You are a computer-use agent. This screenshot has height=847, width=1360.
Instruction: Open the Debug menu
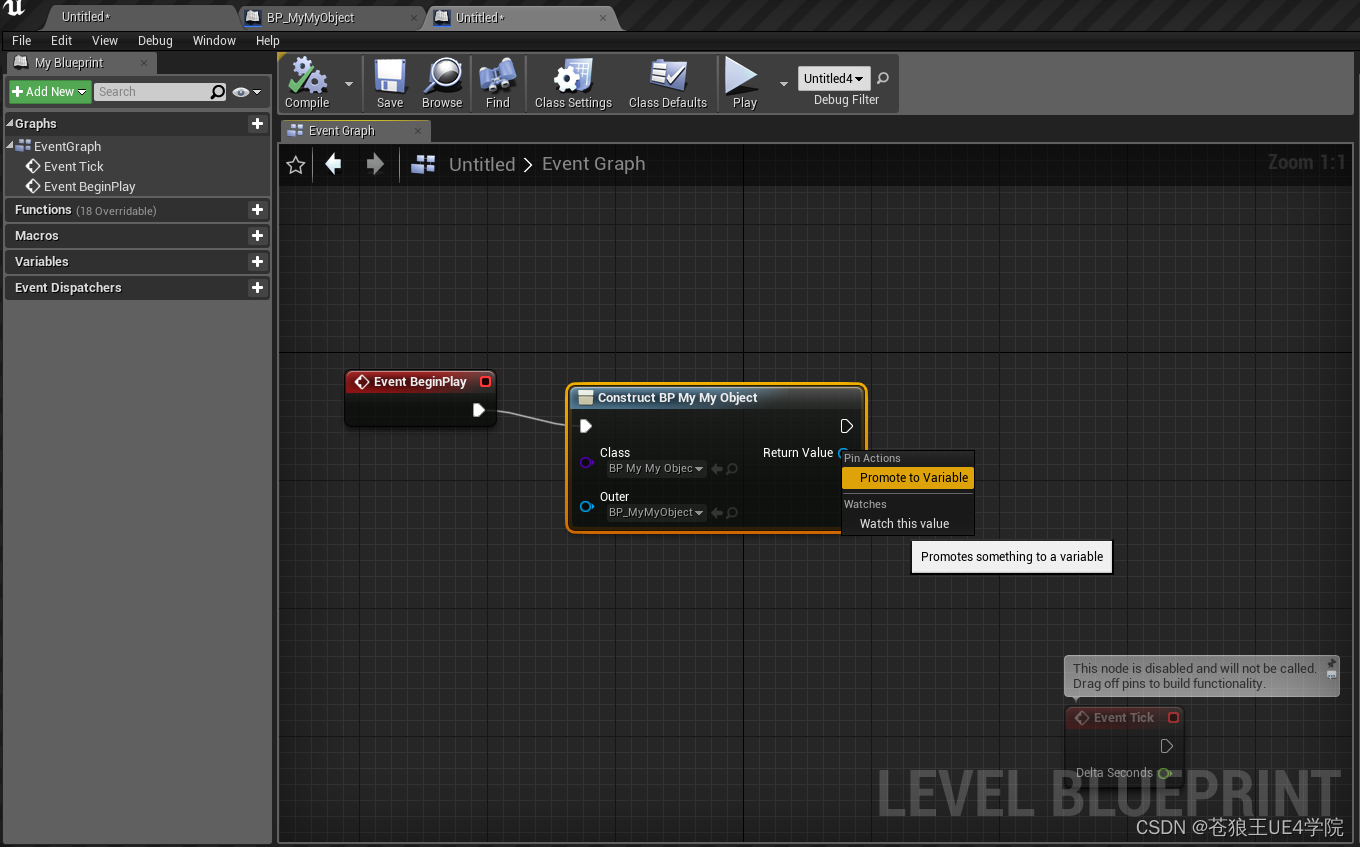click(x=155, y=40)
